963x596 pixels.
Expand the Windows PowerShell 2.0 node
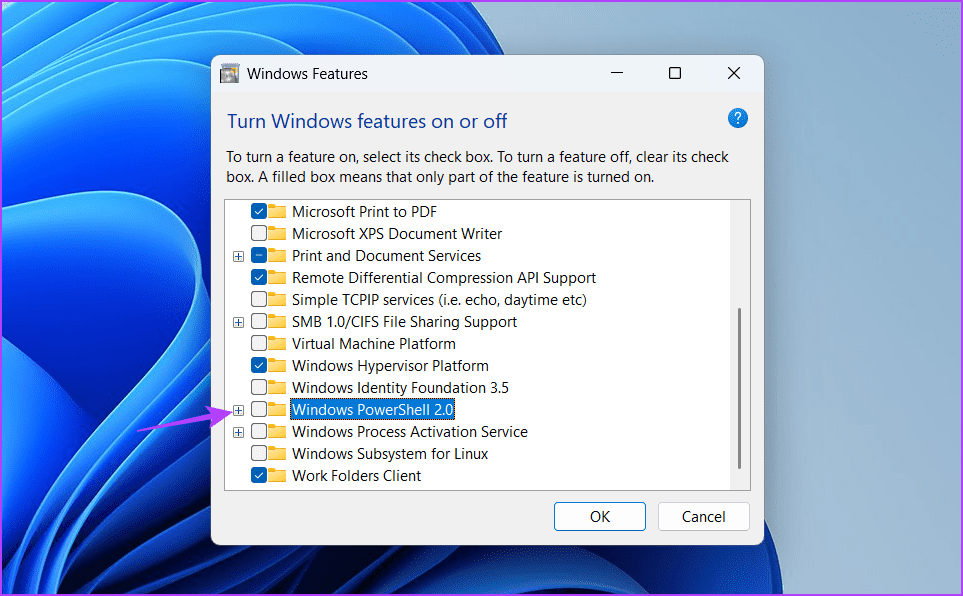coord(238,410)
